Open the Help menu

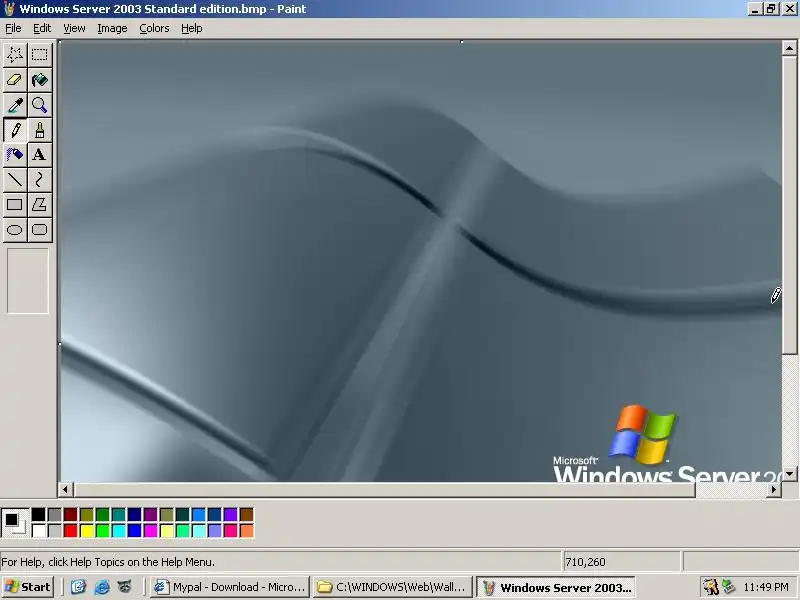[192, 29]
